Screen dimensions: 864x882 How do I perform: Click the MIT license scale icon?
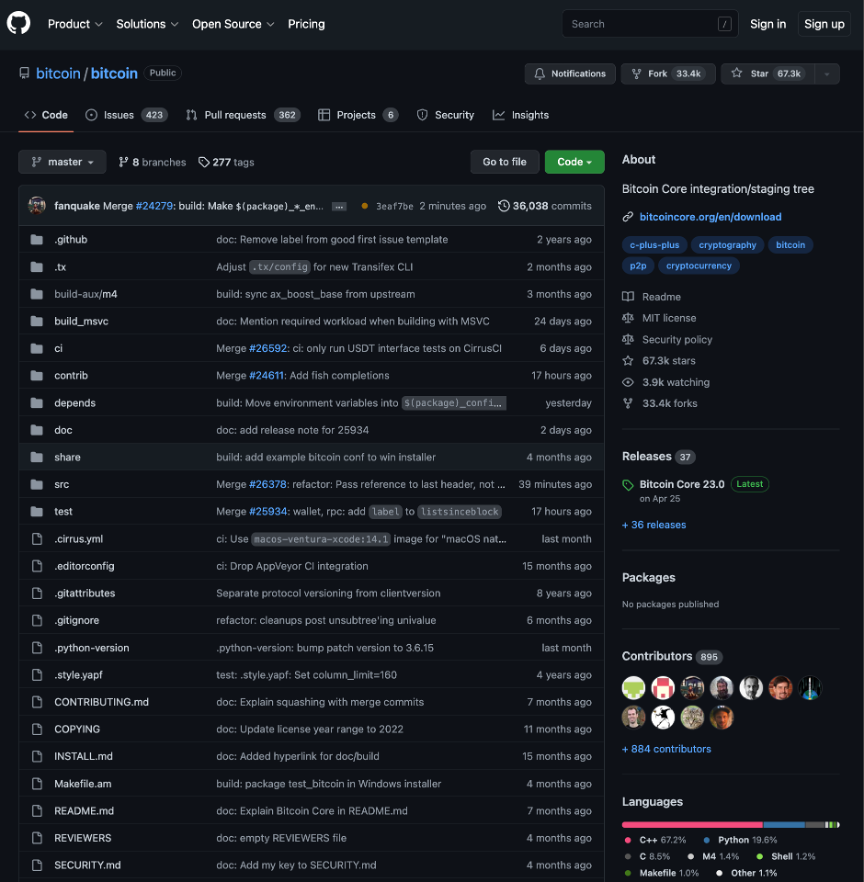(628, 318)
